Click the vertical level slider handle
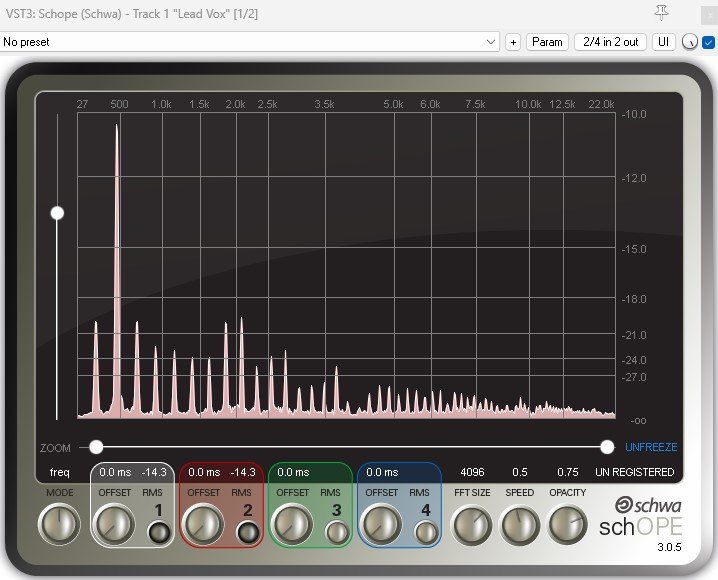The width and height of the screenshot is (718, 580). (57, 213)
